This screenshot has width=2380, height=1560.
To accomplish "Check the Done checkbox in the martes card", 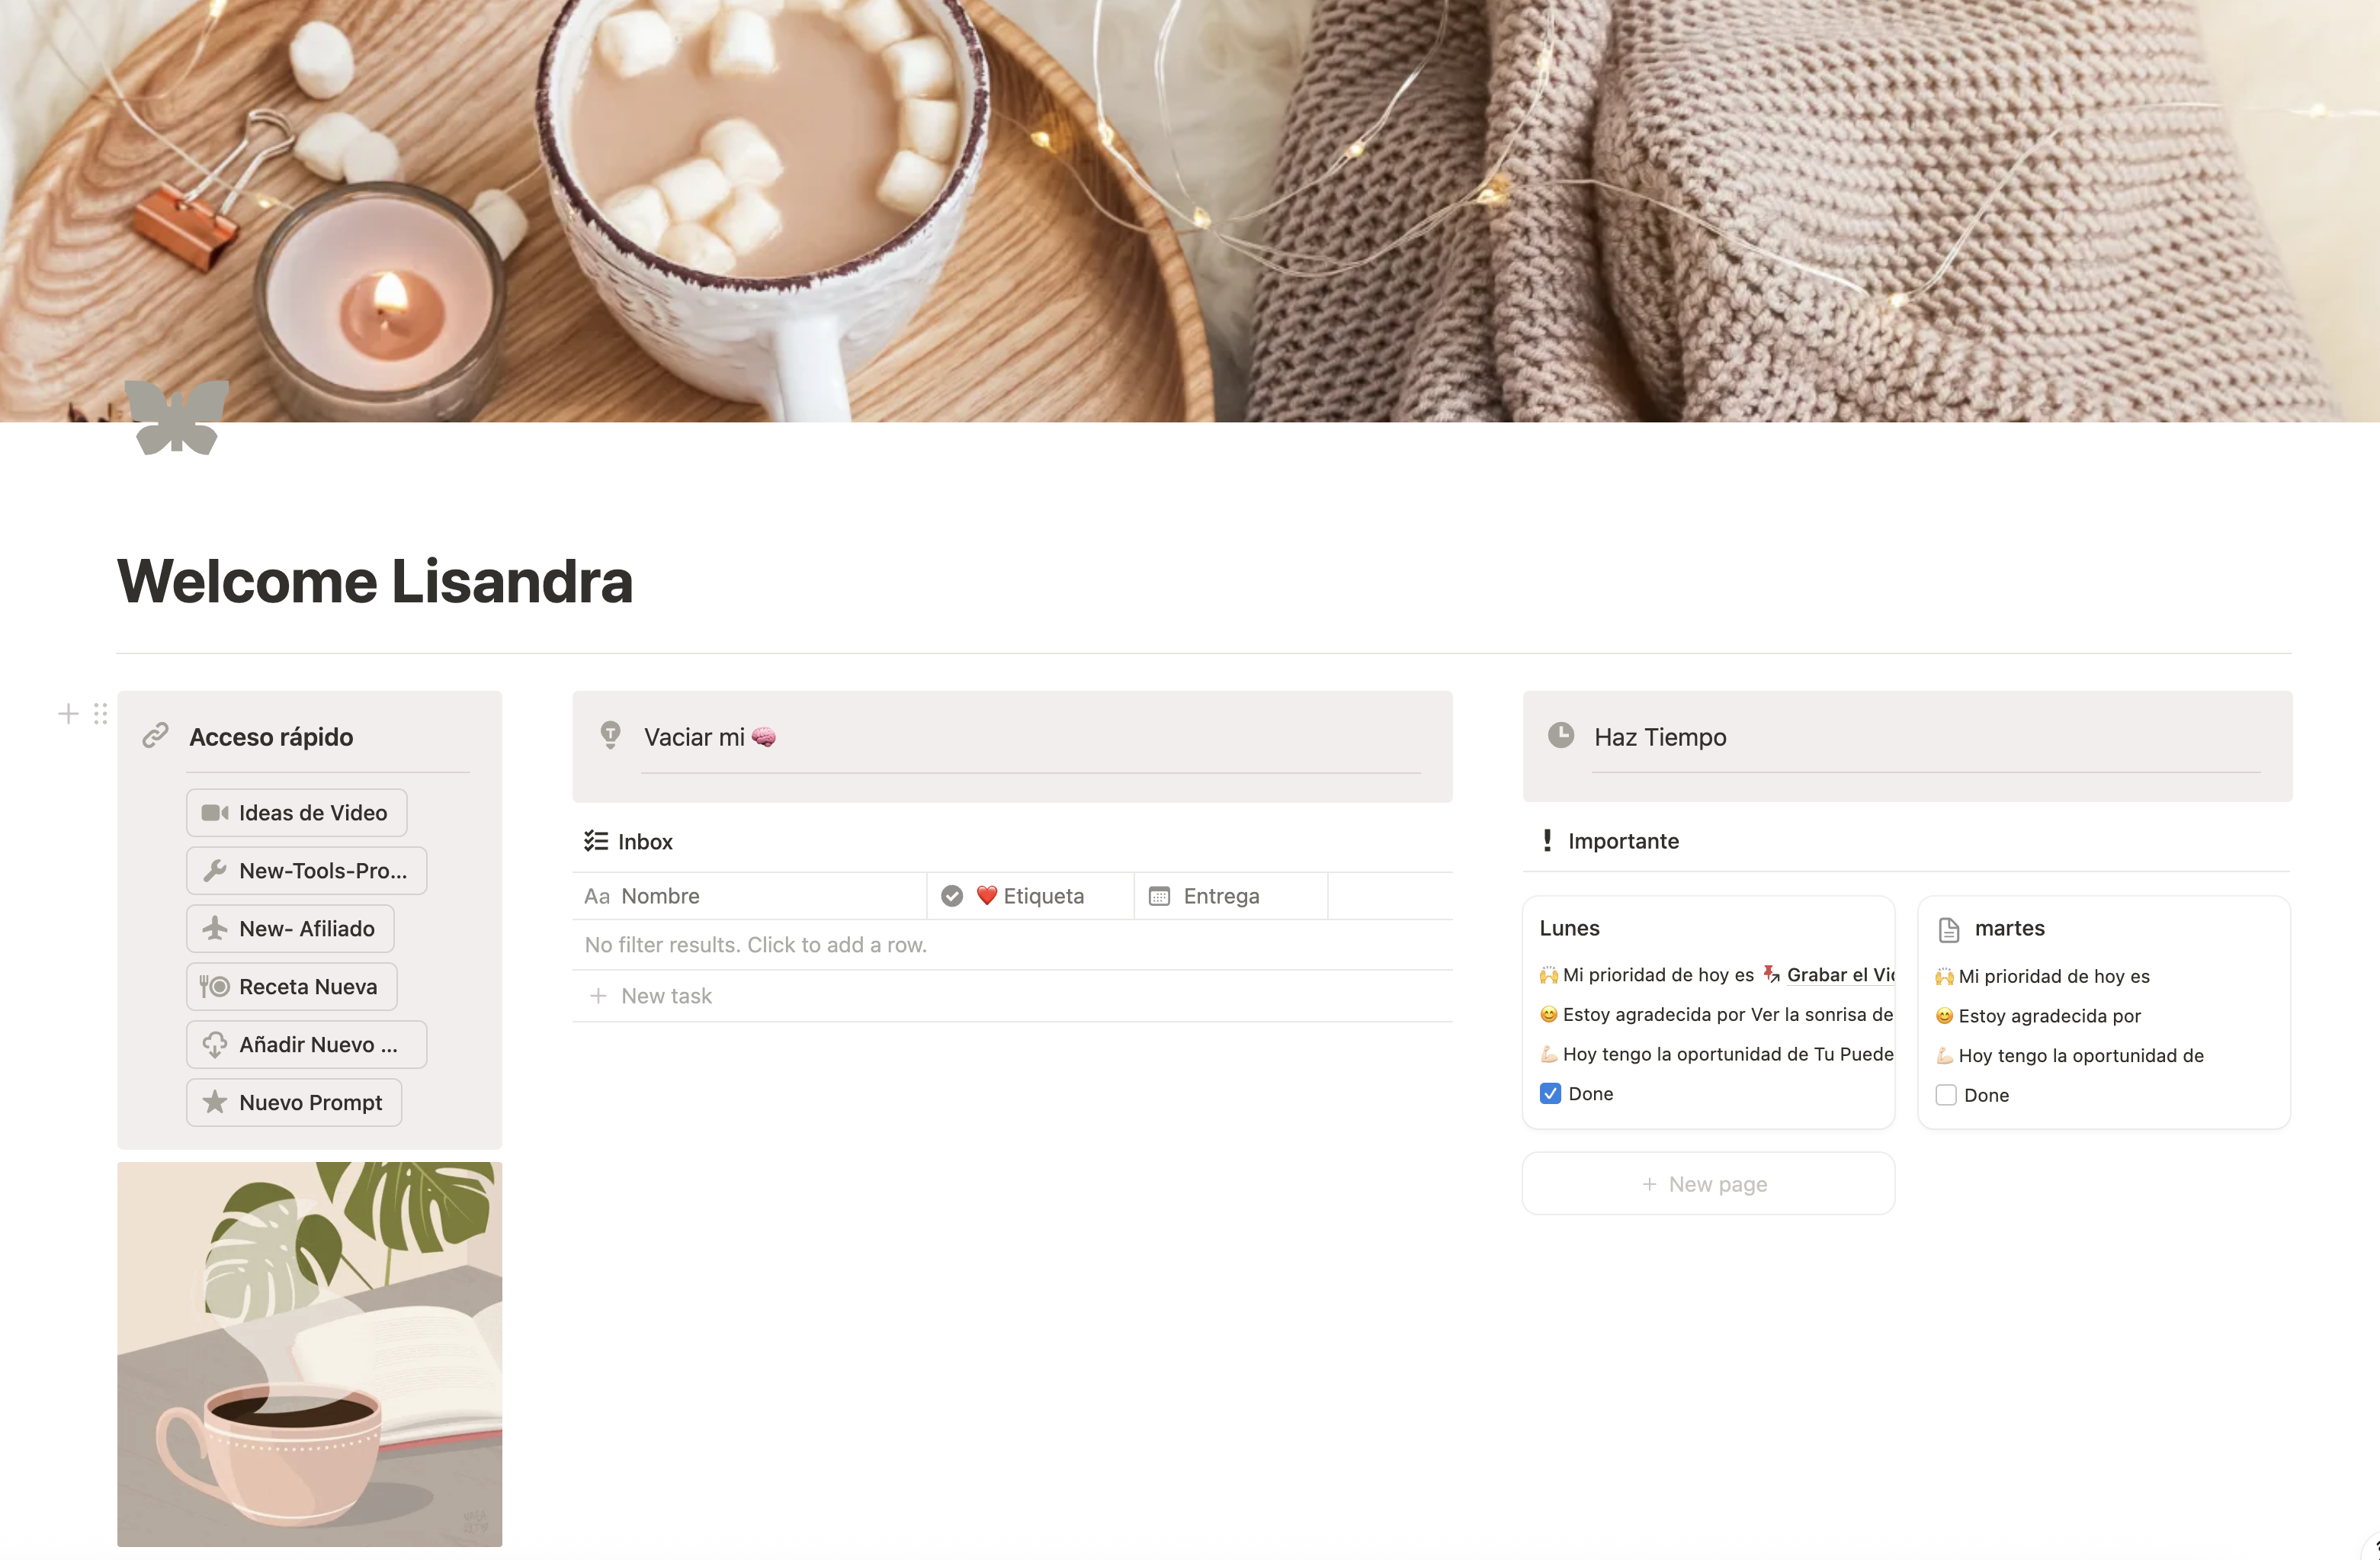I will coord(1946,1095).
